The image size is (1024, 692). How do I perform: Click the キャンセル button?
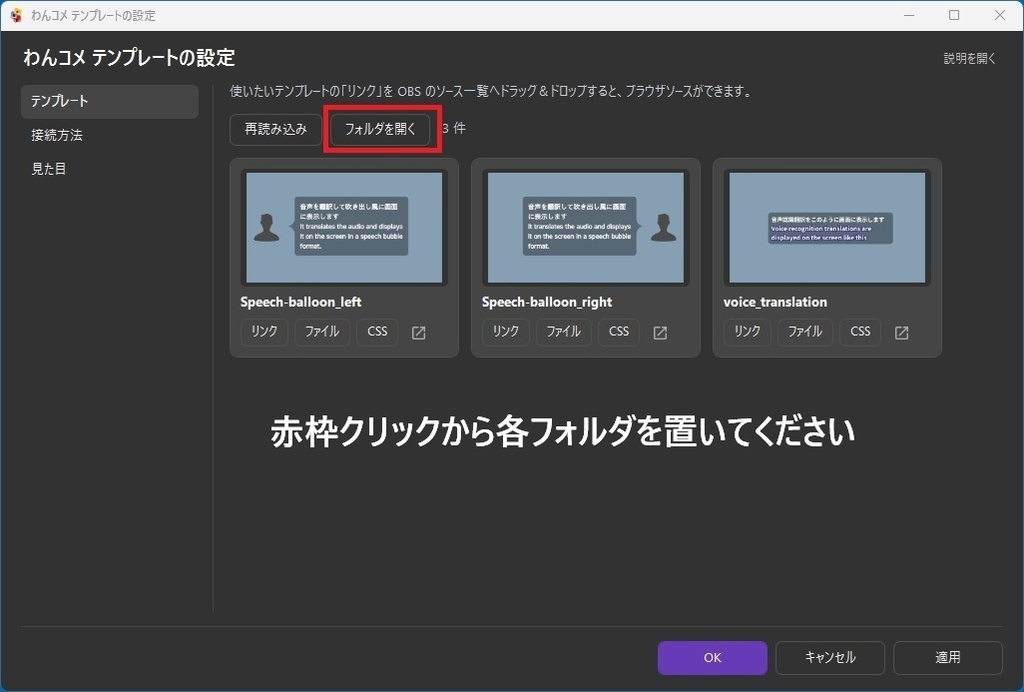pyautogui.click(x=830, y=657)
